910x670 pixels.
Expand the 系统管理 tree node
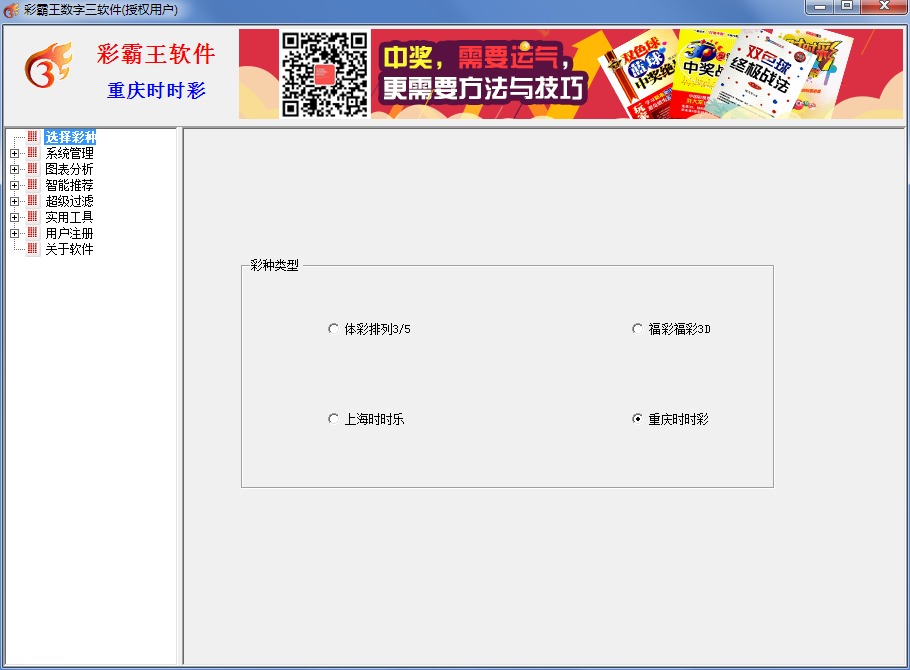(14, 153)
